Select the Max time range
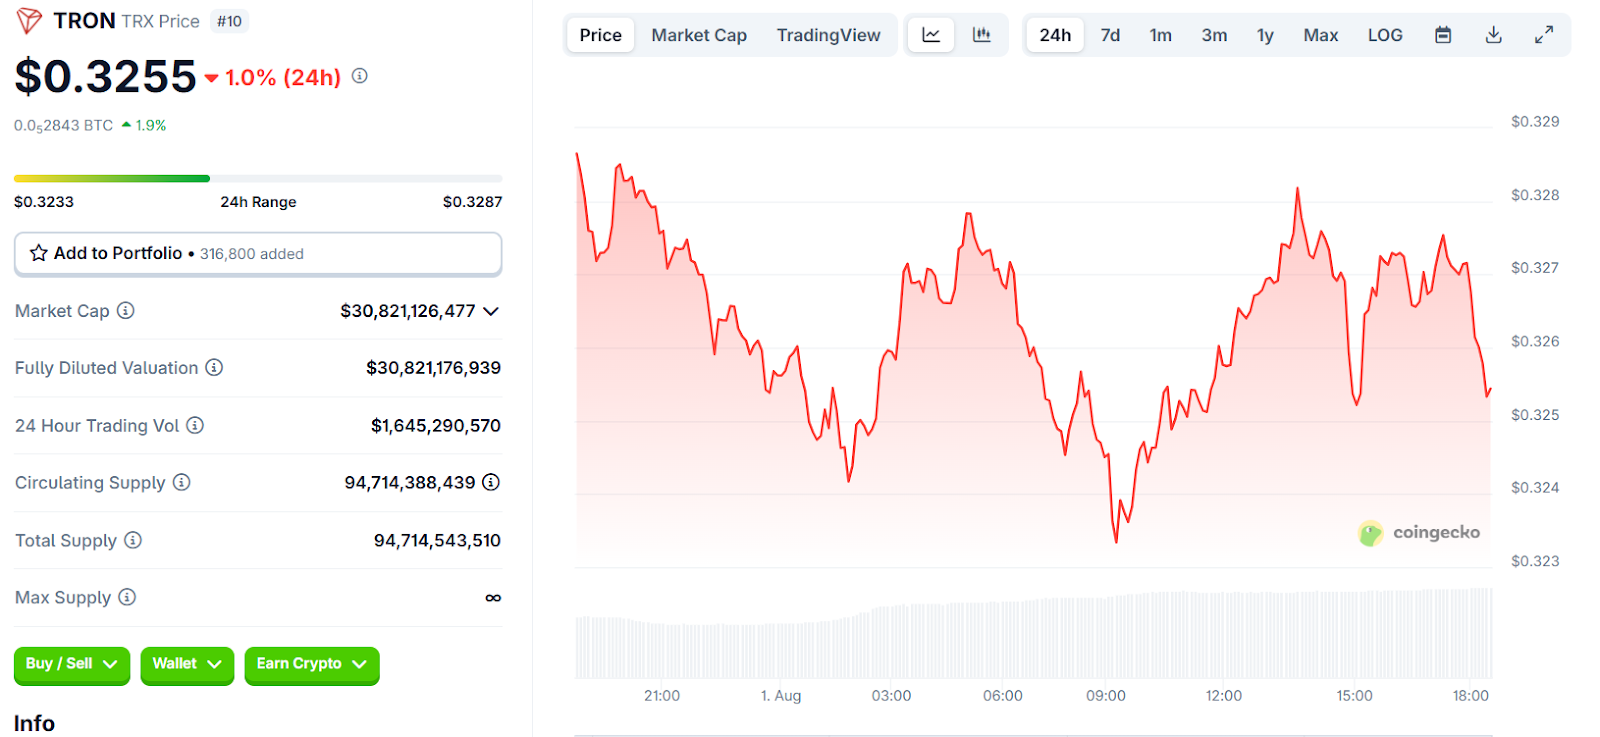1600x737 pixels. point(1320,35)
